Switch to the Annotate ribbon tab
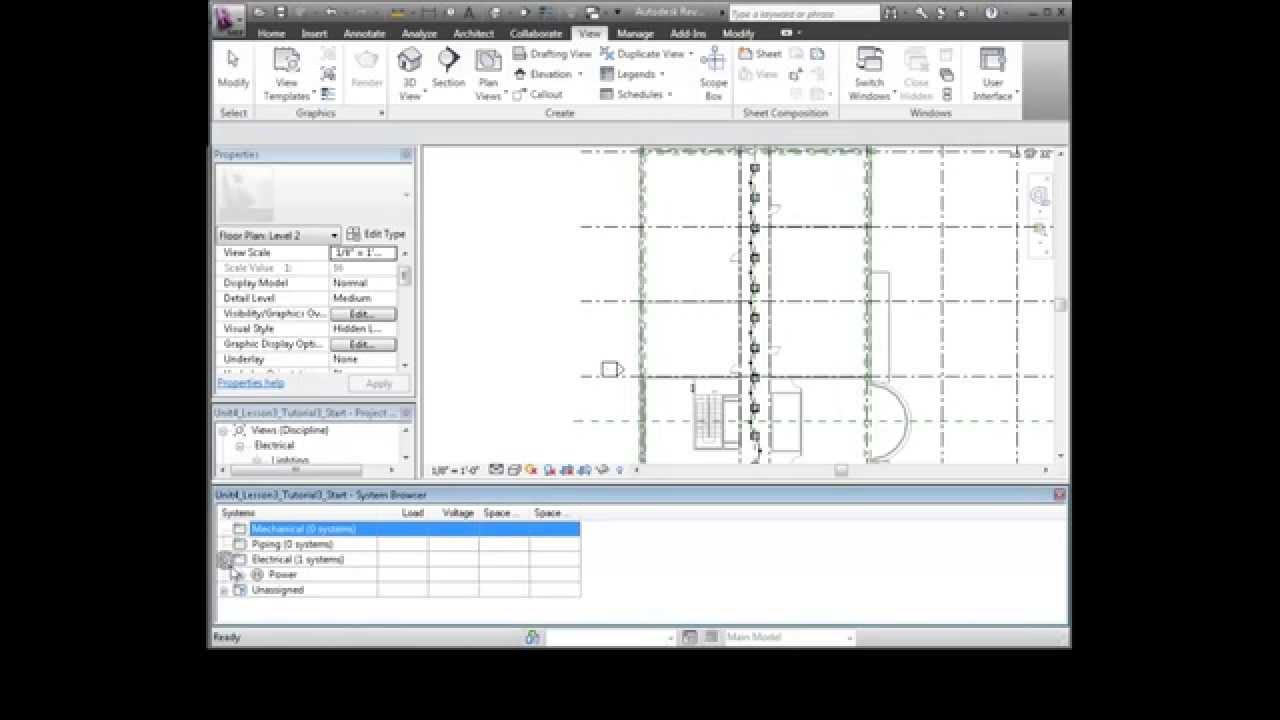The width and height of the screenshot is (1280, 720). (364, 33)
